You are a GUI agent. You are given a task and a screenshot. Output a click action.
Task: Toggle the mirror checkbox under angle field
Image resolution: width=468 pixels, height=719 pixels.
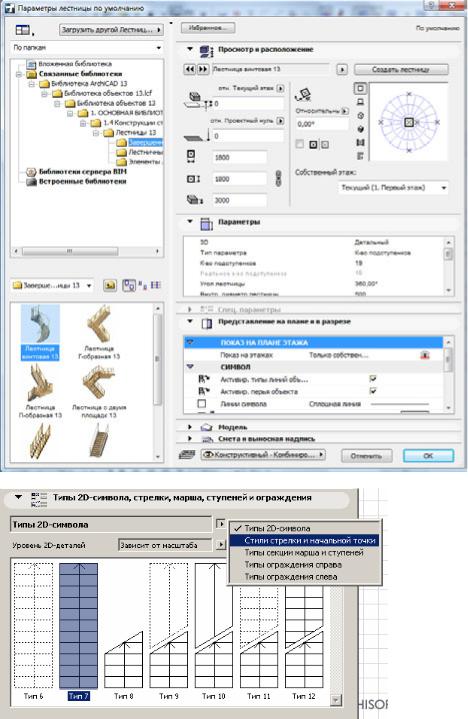pyautogui.click(x=300, y=144)
